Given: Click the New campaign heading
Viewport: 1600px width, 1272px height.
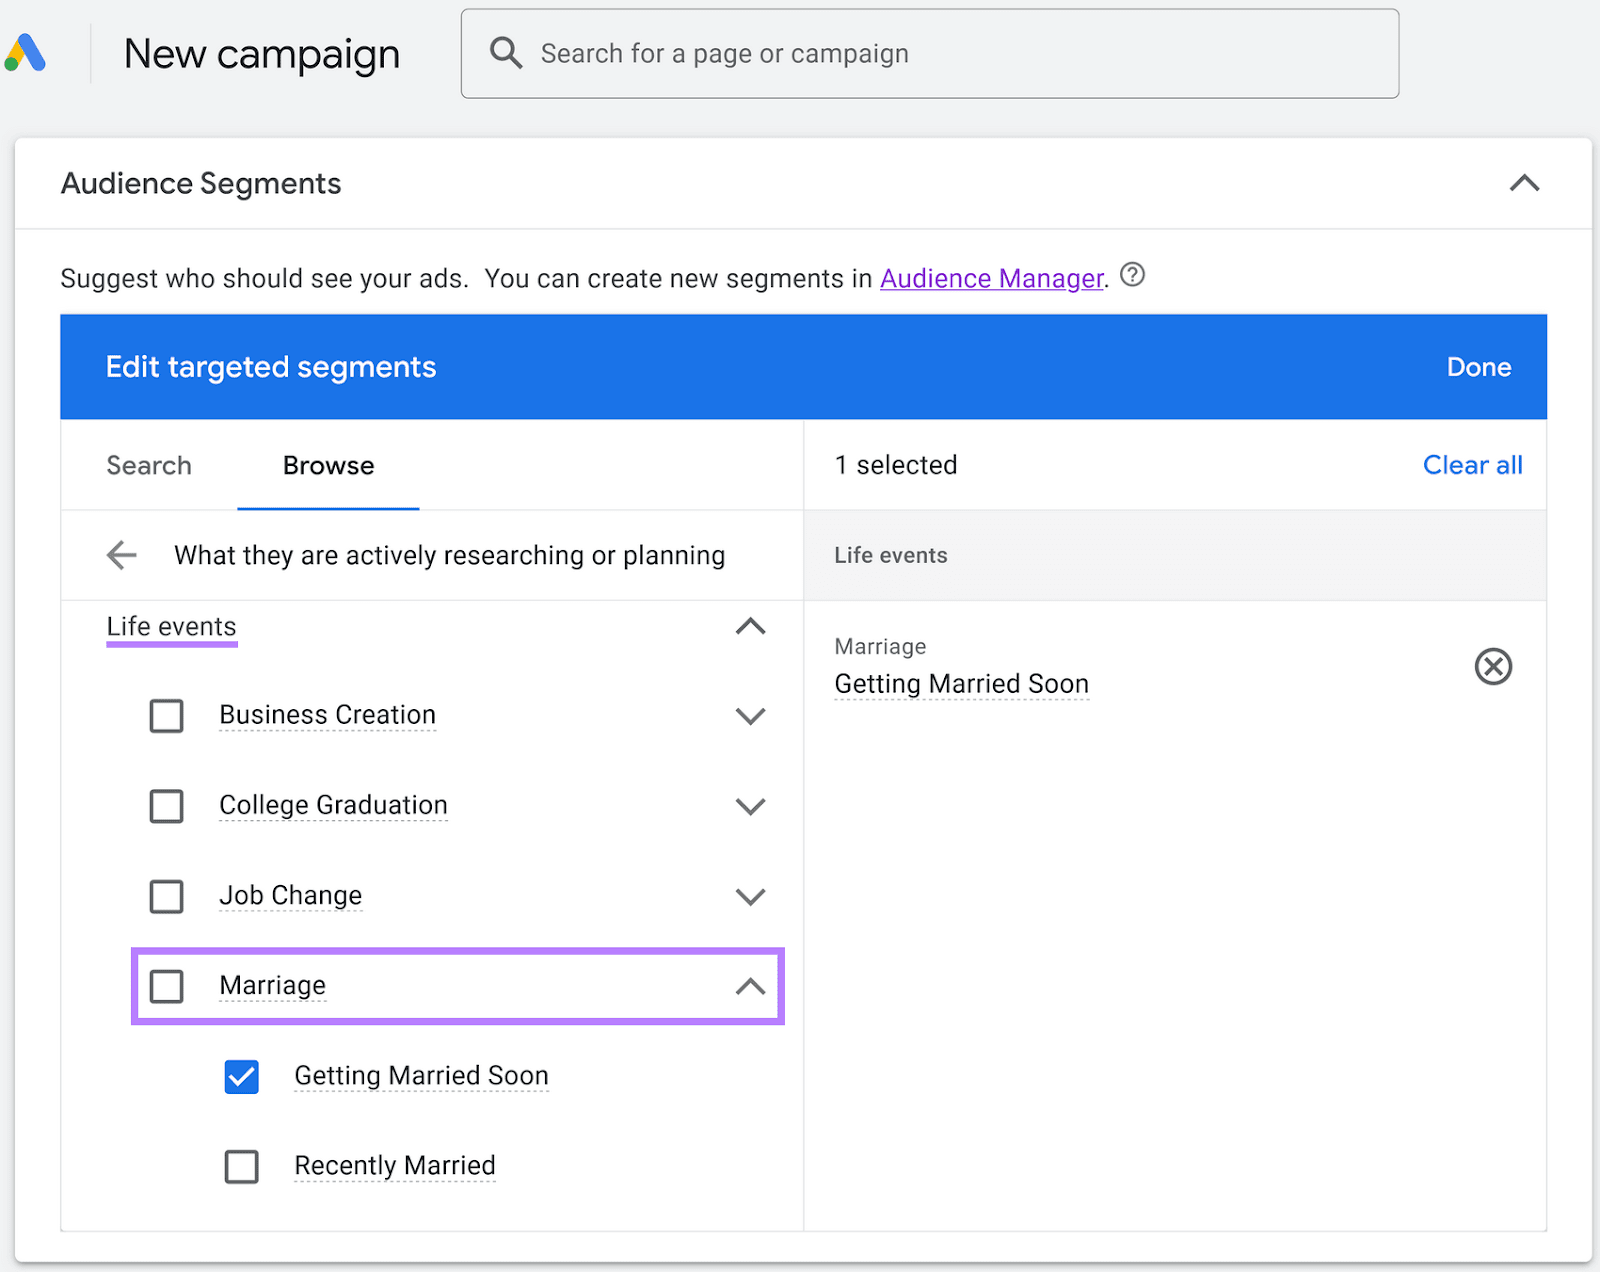Looking at the screenshot, I should [261, 53].
